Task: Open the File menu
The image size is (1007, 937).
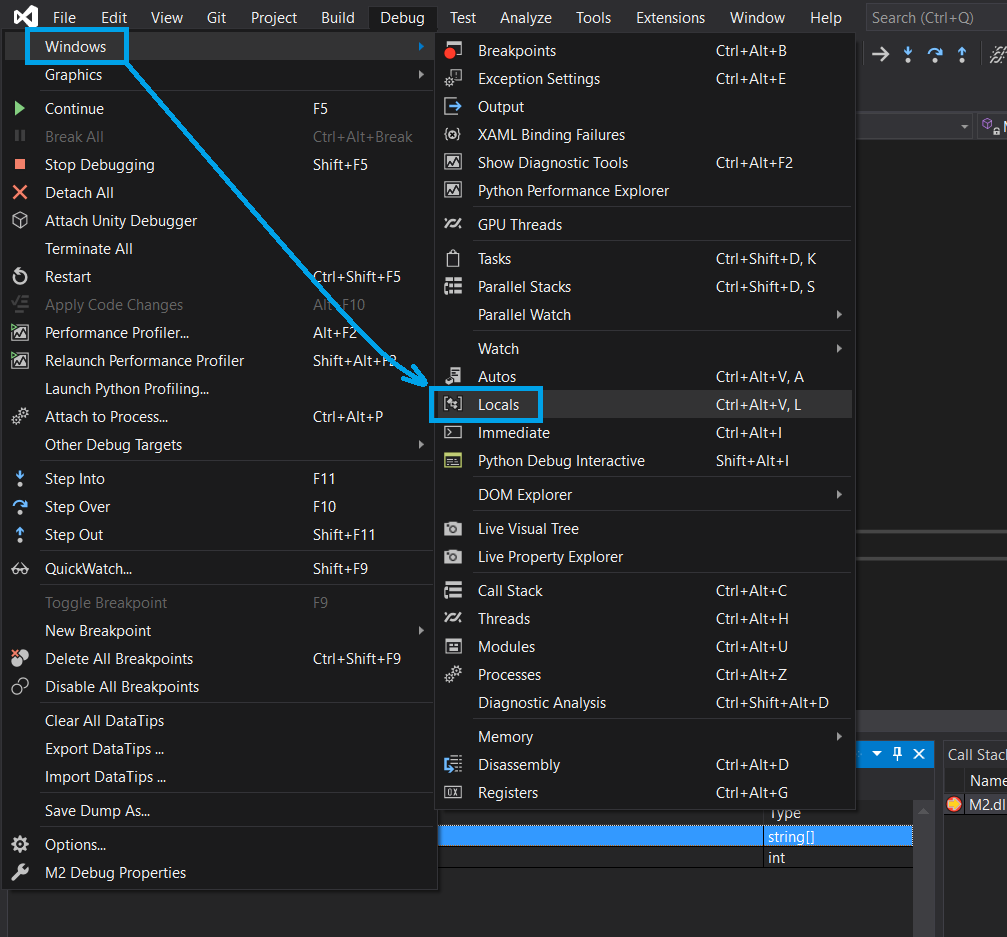Action: [x=64, y=17]
